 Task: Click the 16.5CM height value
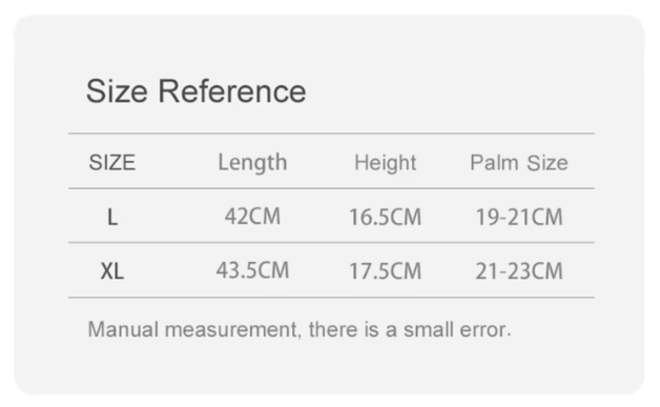click(385, 217)
